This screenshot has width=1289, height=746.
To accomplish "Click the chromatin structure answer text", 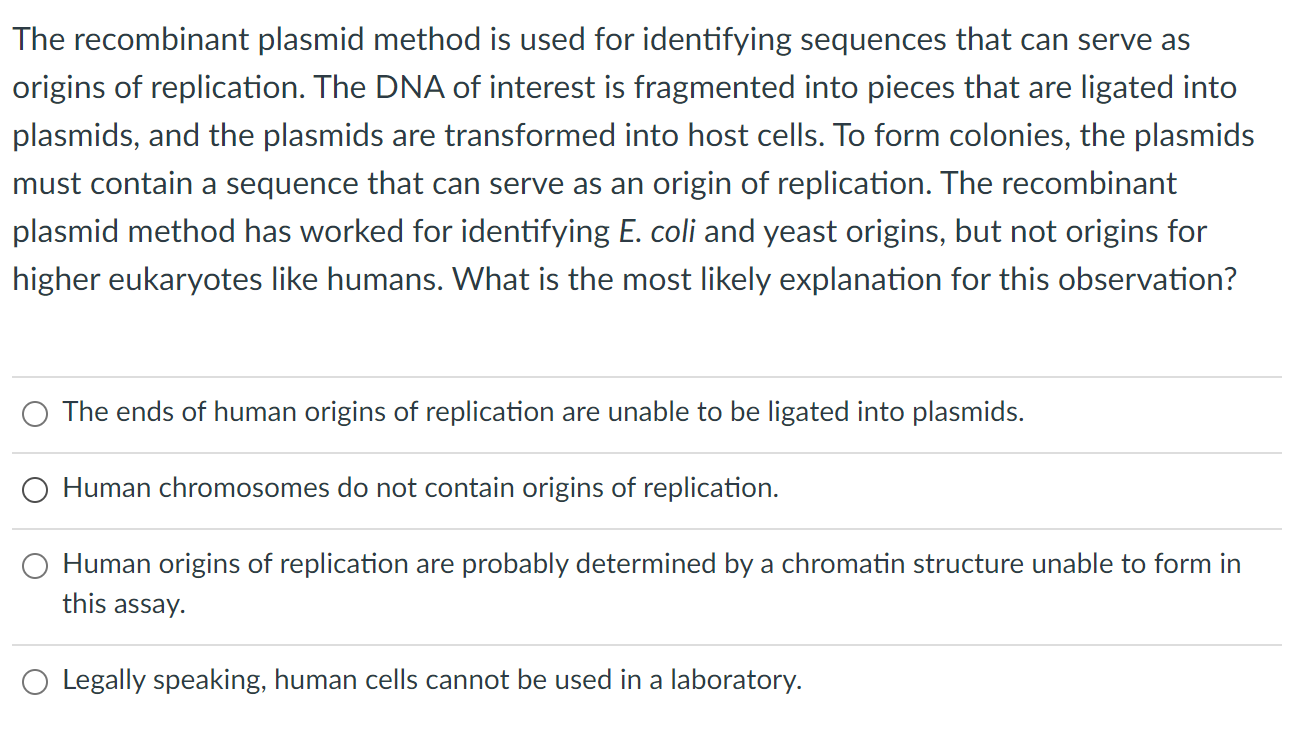I will click(x=650, y=563).
